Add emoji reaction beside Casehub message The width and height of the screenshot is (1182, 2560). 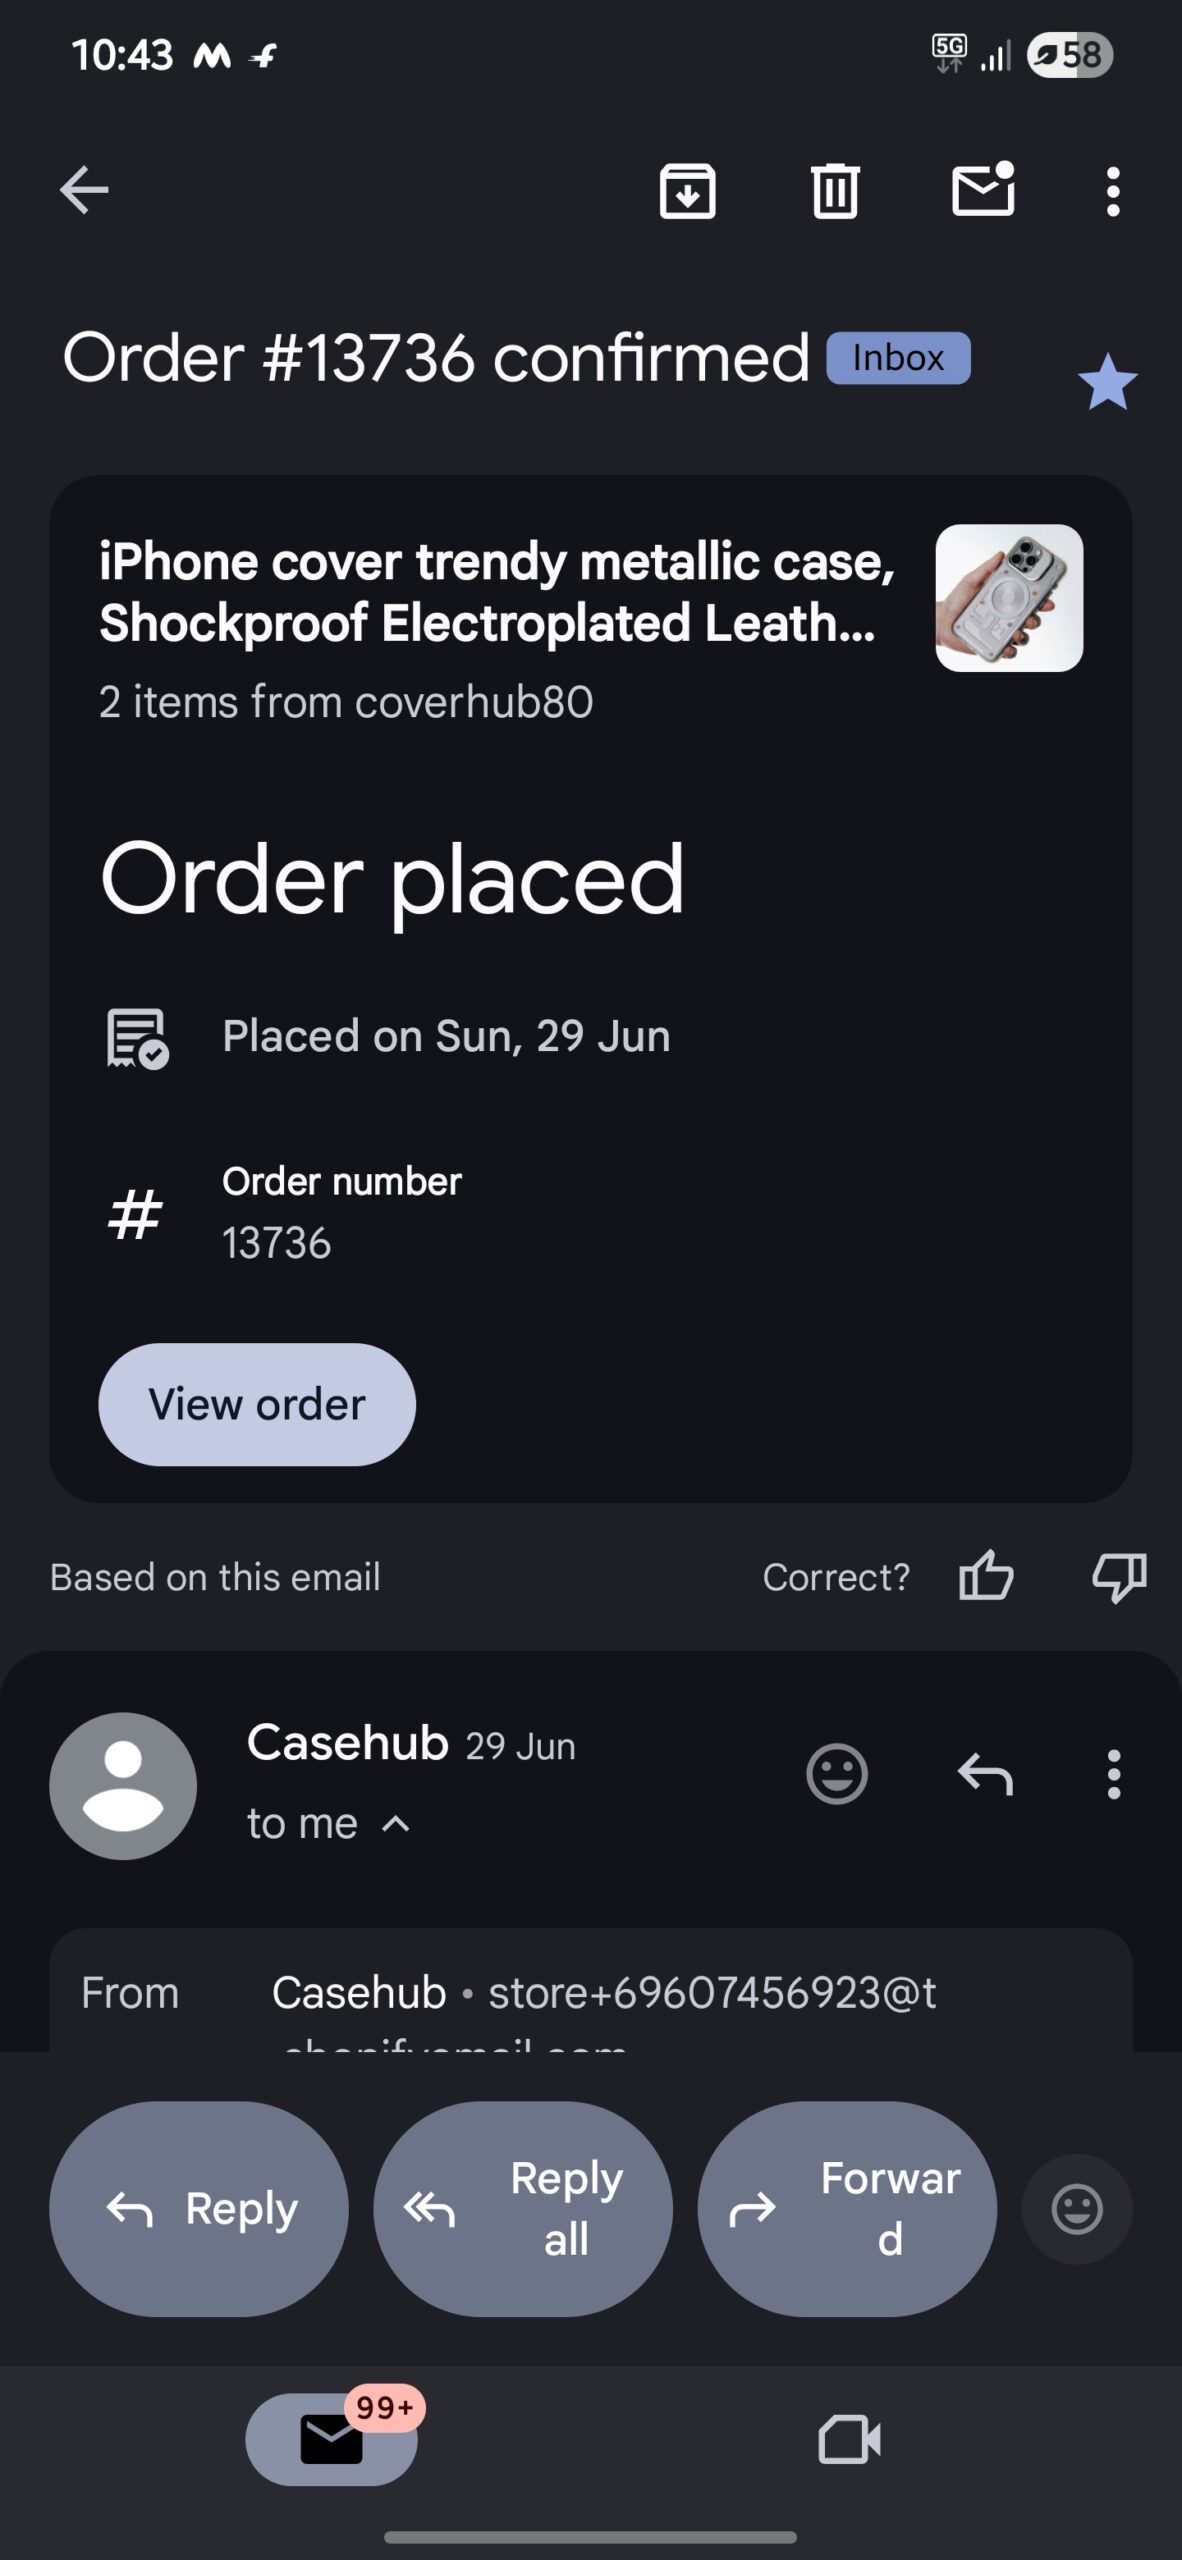[x=836, y=1774]
